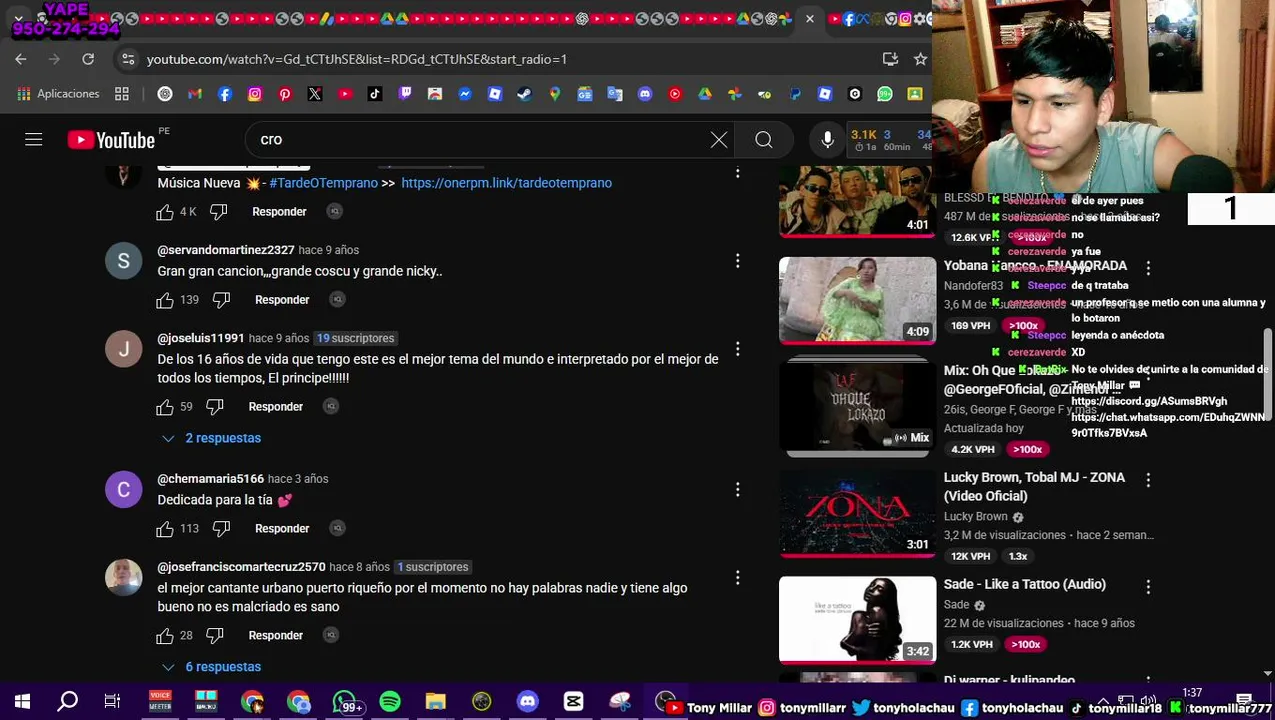Image resolution: width=1275 pixels, height=720 pixels.
Task: Open Windows taskbar search
Action: [68, 702]
